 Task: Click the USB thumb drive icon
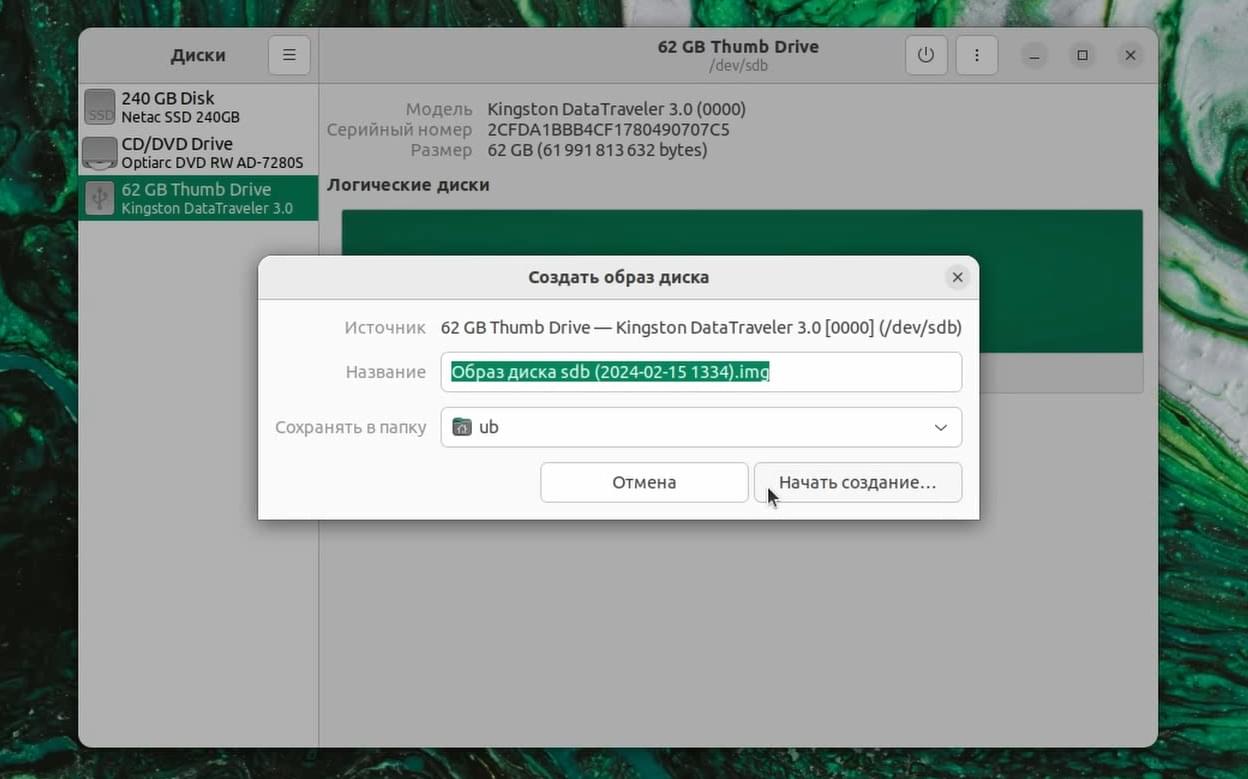coord(100,198)
